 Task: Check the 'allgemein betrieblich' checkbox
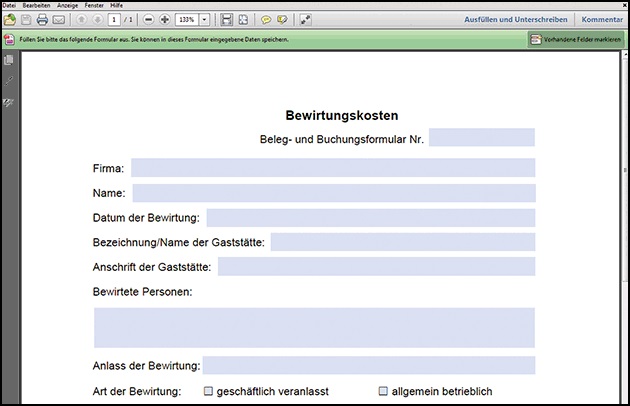[383, 391]
